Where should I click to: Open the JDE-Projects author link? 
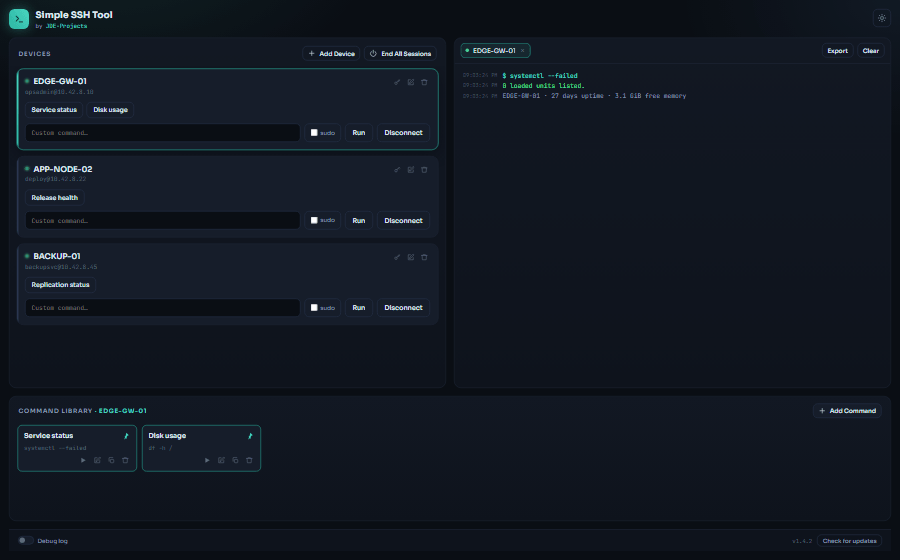point(67,26)
